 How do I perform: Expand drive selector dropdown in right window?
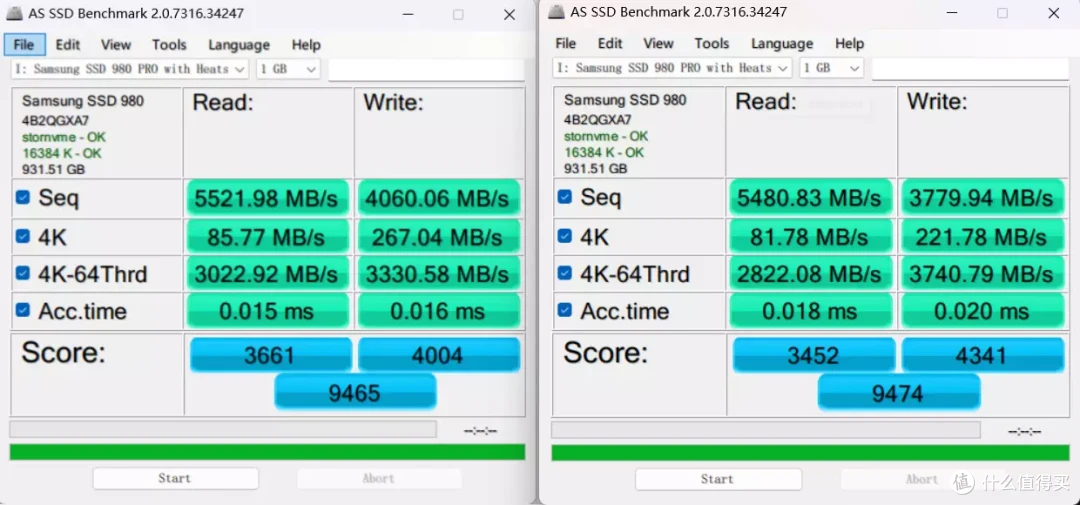[x=672, y=68]
